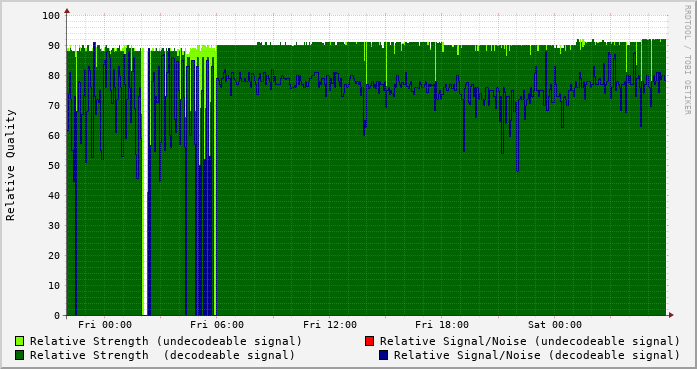This screenshot has width=697, height=369.
Task: Select the 'Relative Strength (decodeable signal)' legend text
Action: (162, 356)
